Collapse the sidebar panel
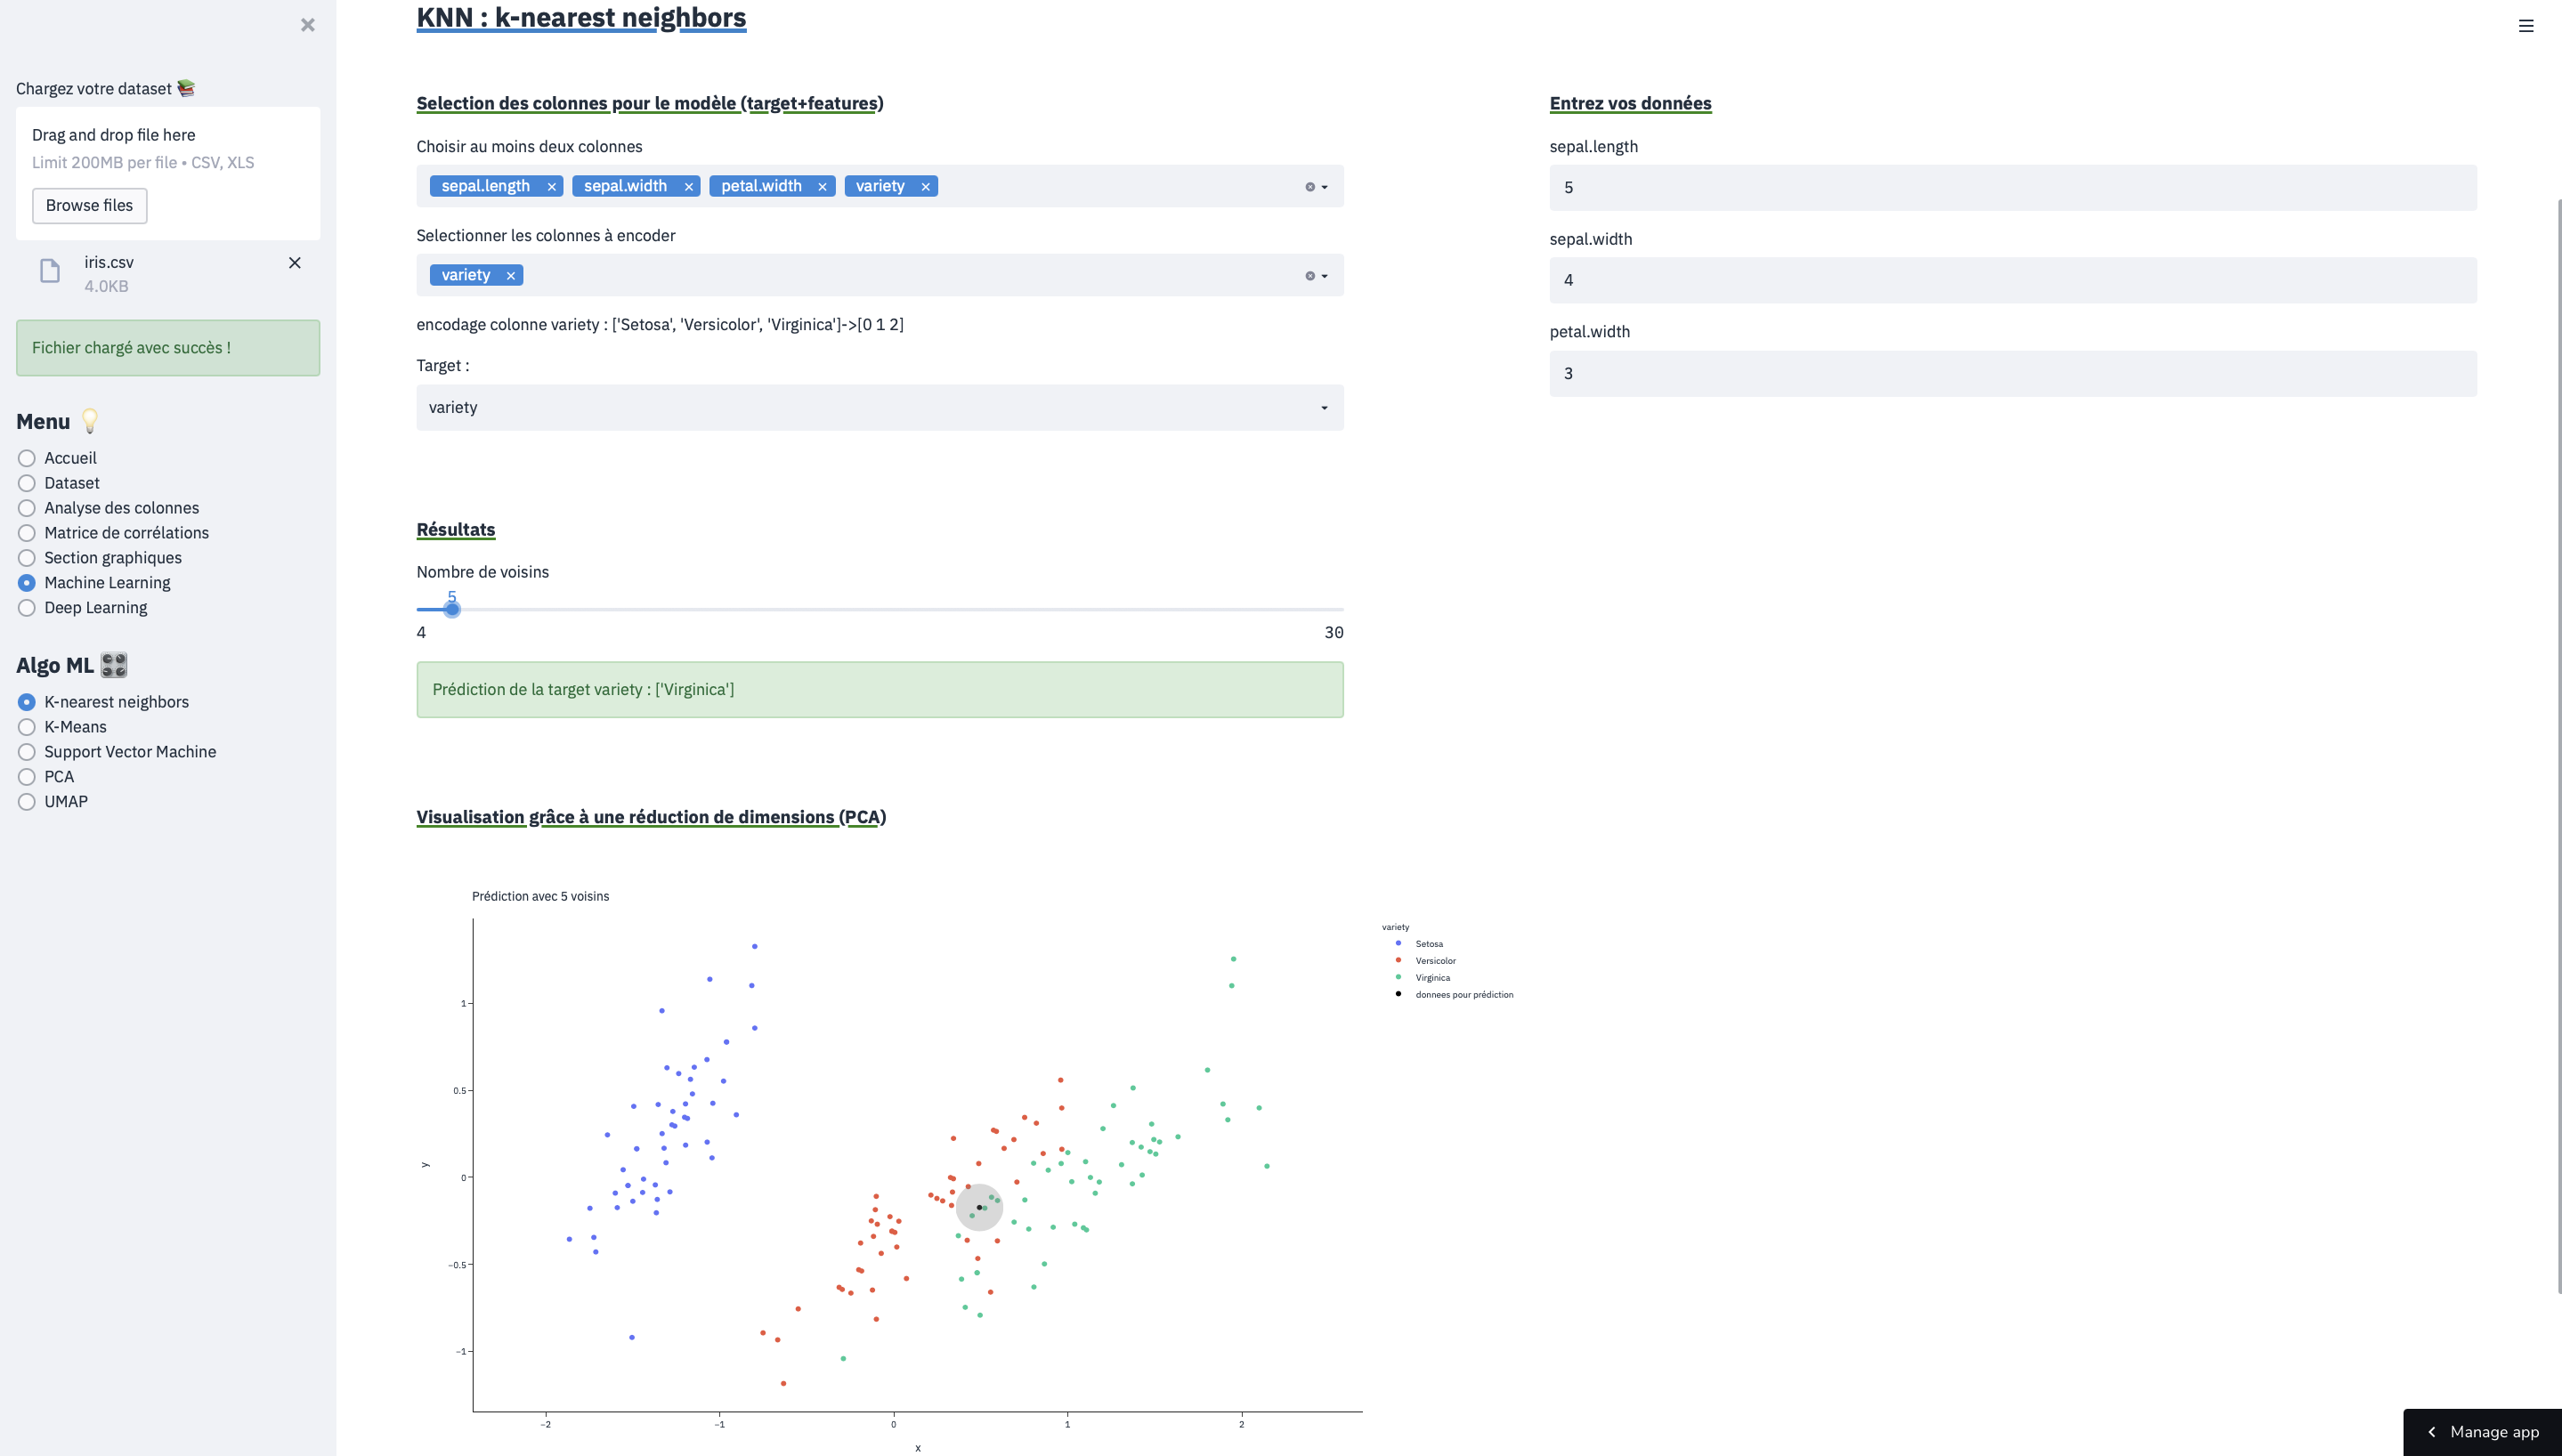This screenshot has height=1456, width=2562. (x=307, y=25)
